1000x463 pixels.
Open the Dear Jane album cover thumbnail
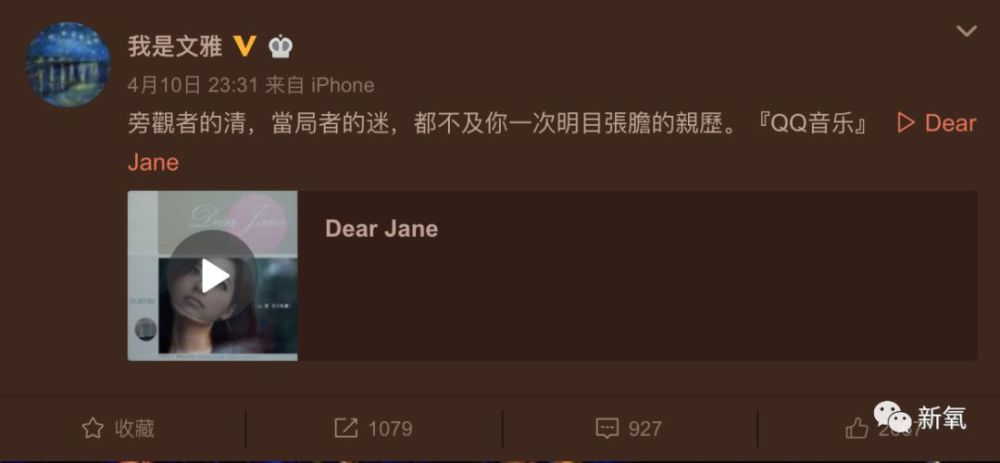point(212,276)
